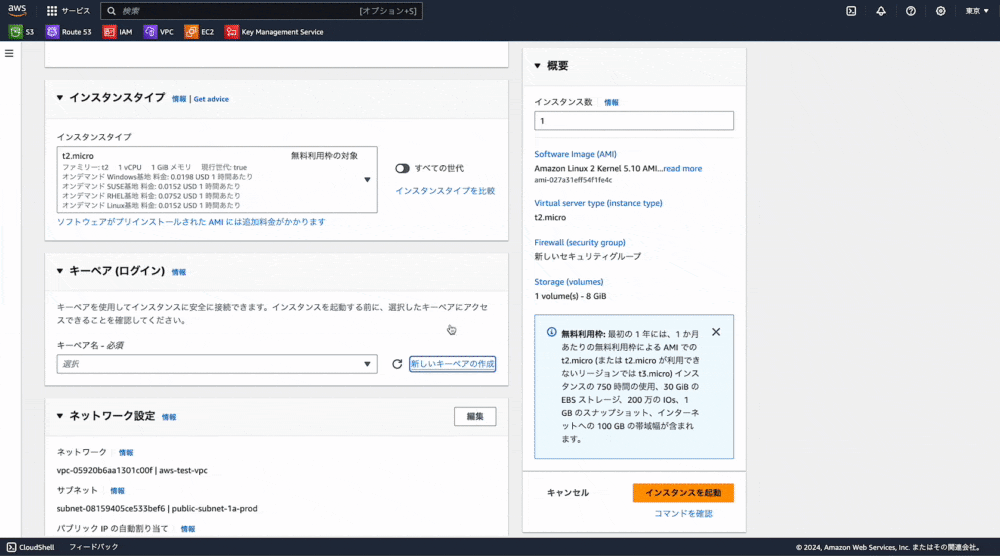Click the ami-027a31eff54f1fe4c identifier
The height and width of the screenshot is (556, 1000).
[x=573, y=180]
